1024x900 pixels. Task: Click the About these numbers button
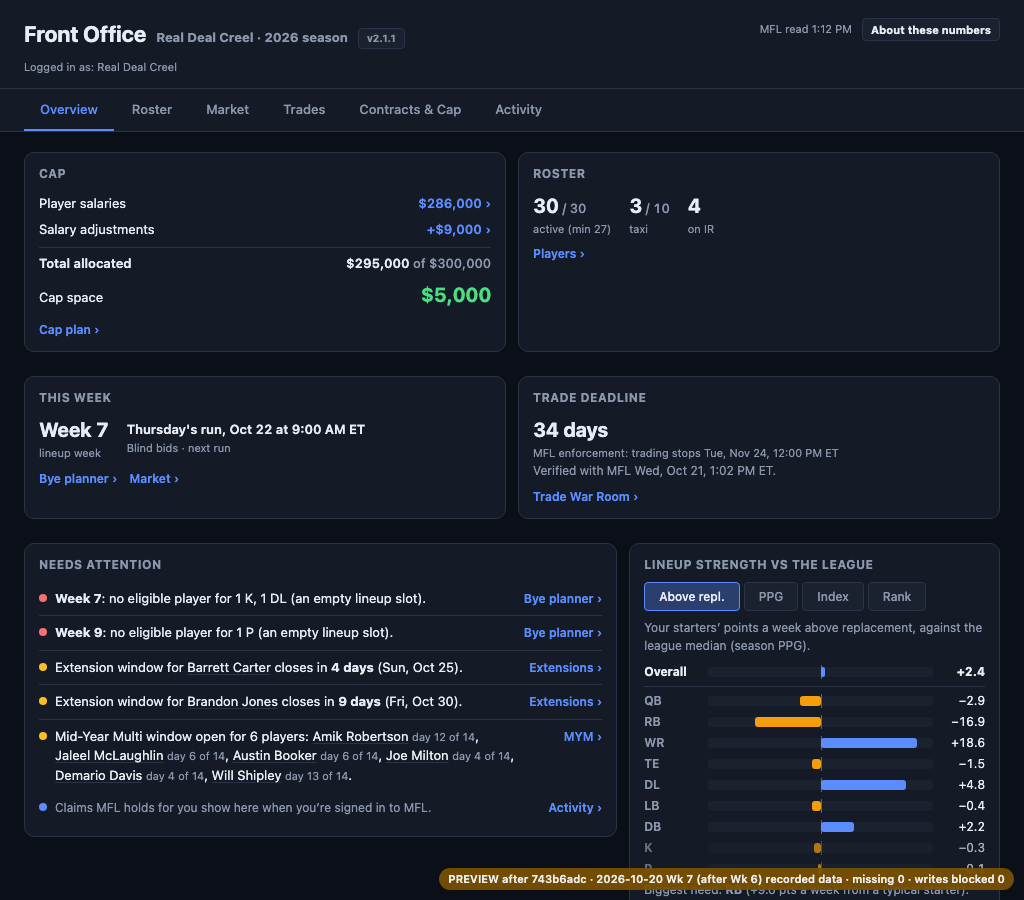point(931,30)
